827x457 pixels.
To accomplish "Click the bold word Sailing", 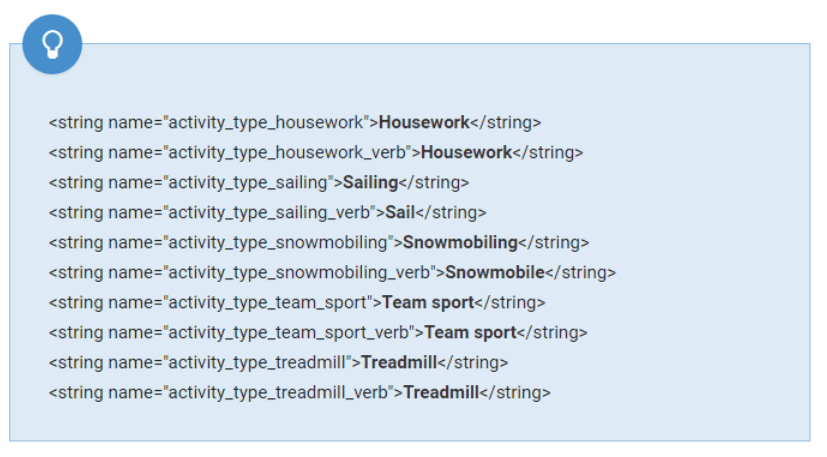I will coord(370,183).
